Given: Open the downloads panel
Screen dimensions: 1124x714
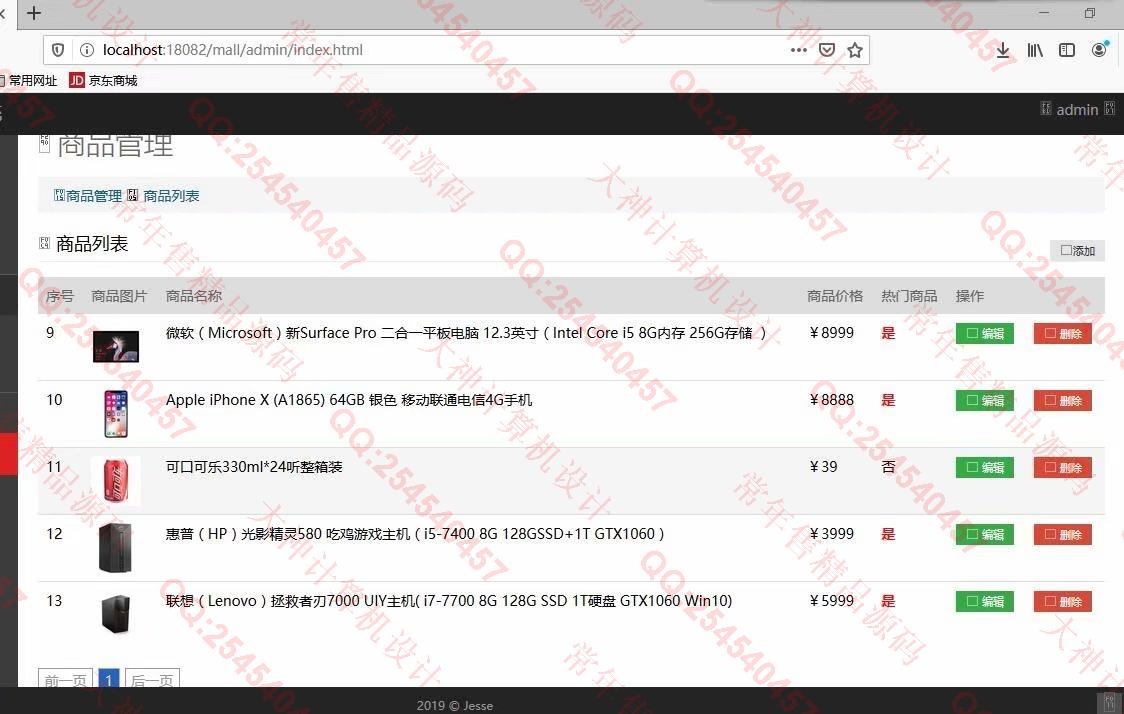Looking at the screenshot, I should click(1003, 50).
